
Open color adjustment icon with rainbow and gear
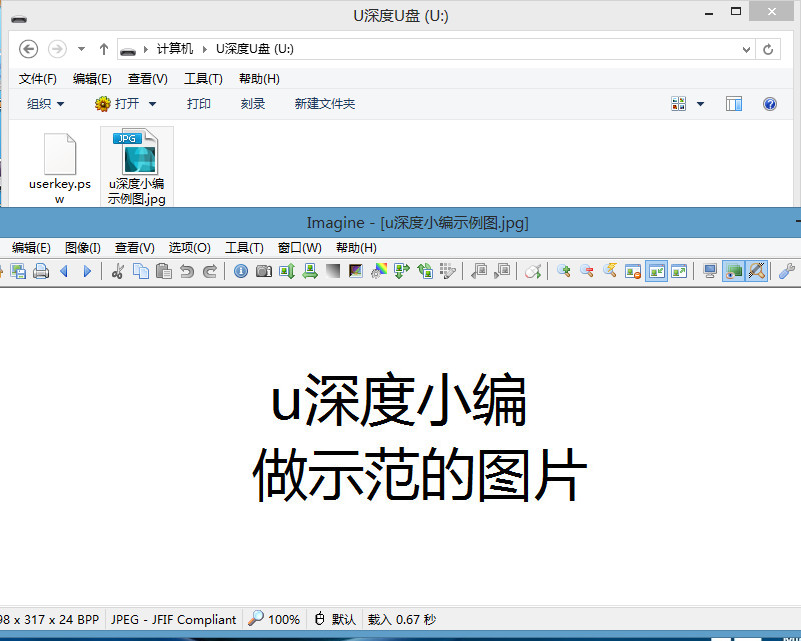pos(379,271)
